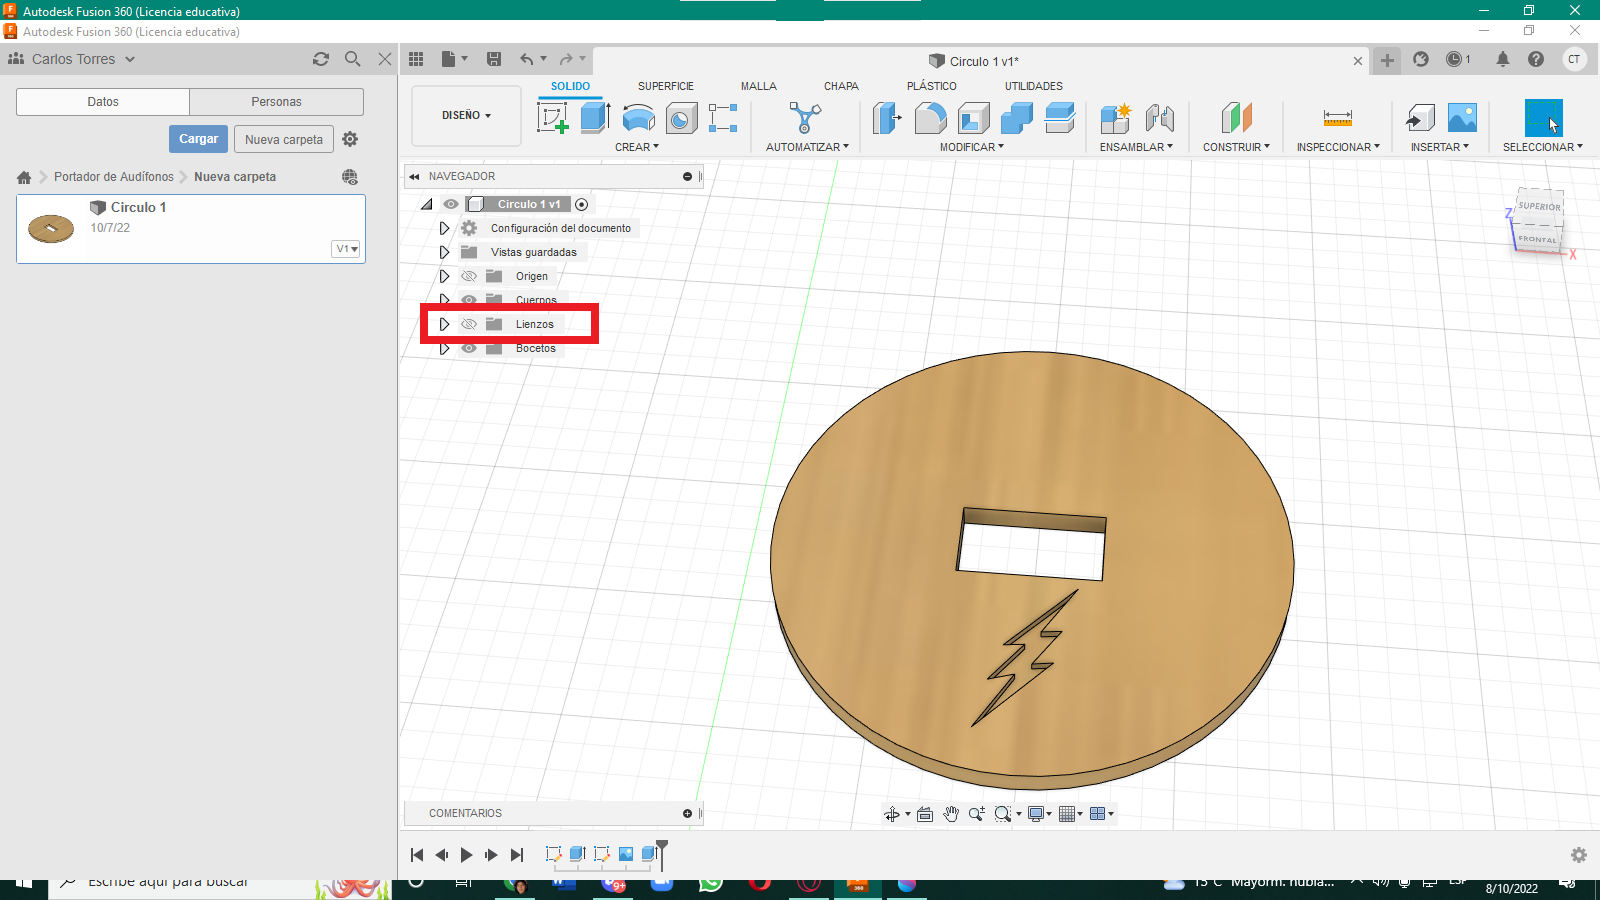Hide the Cuerpos folder
Image resolution: width=1600 pixels, height=900 pixels.
(x=469, y=300)
